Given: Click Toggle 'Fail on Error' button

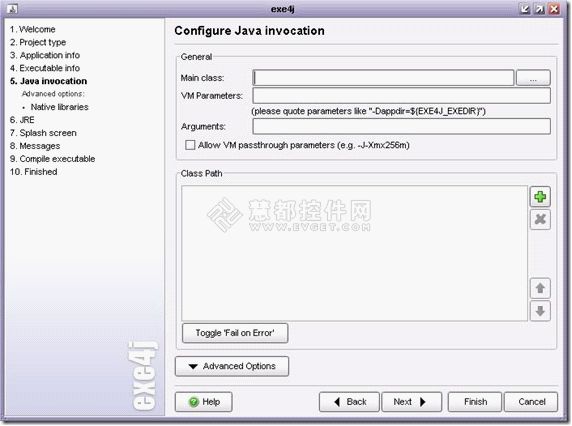Looking at the screenshot, I should click(x=235, y=333).
